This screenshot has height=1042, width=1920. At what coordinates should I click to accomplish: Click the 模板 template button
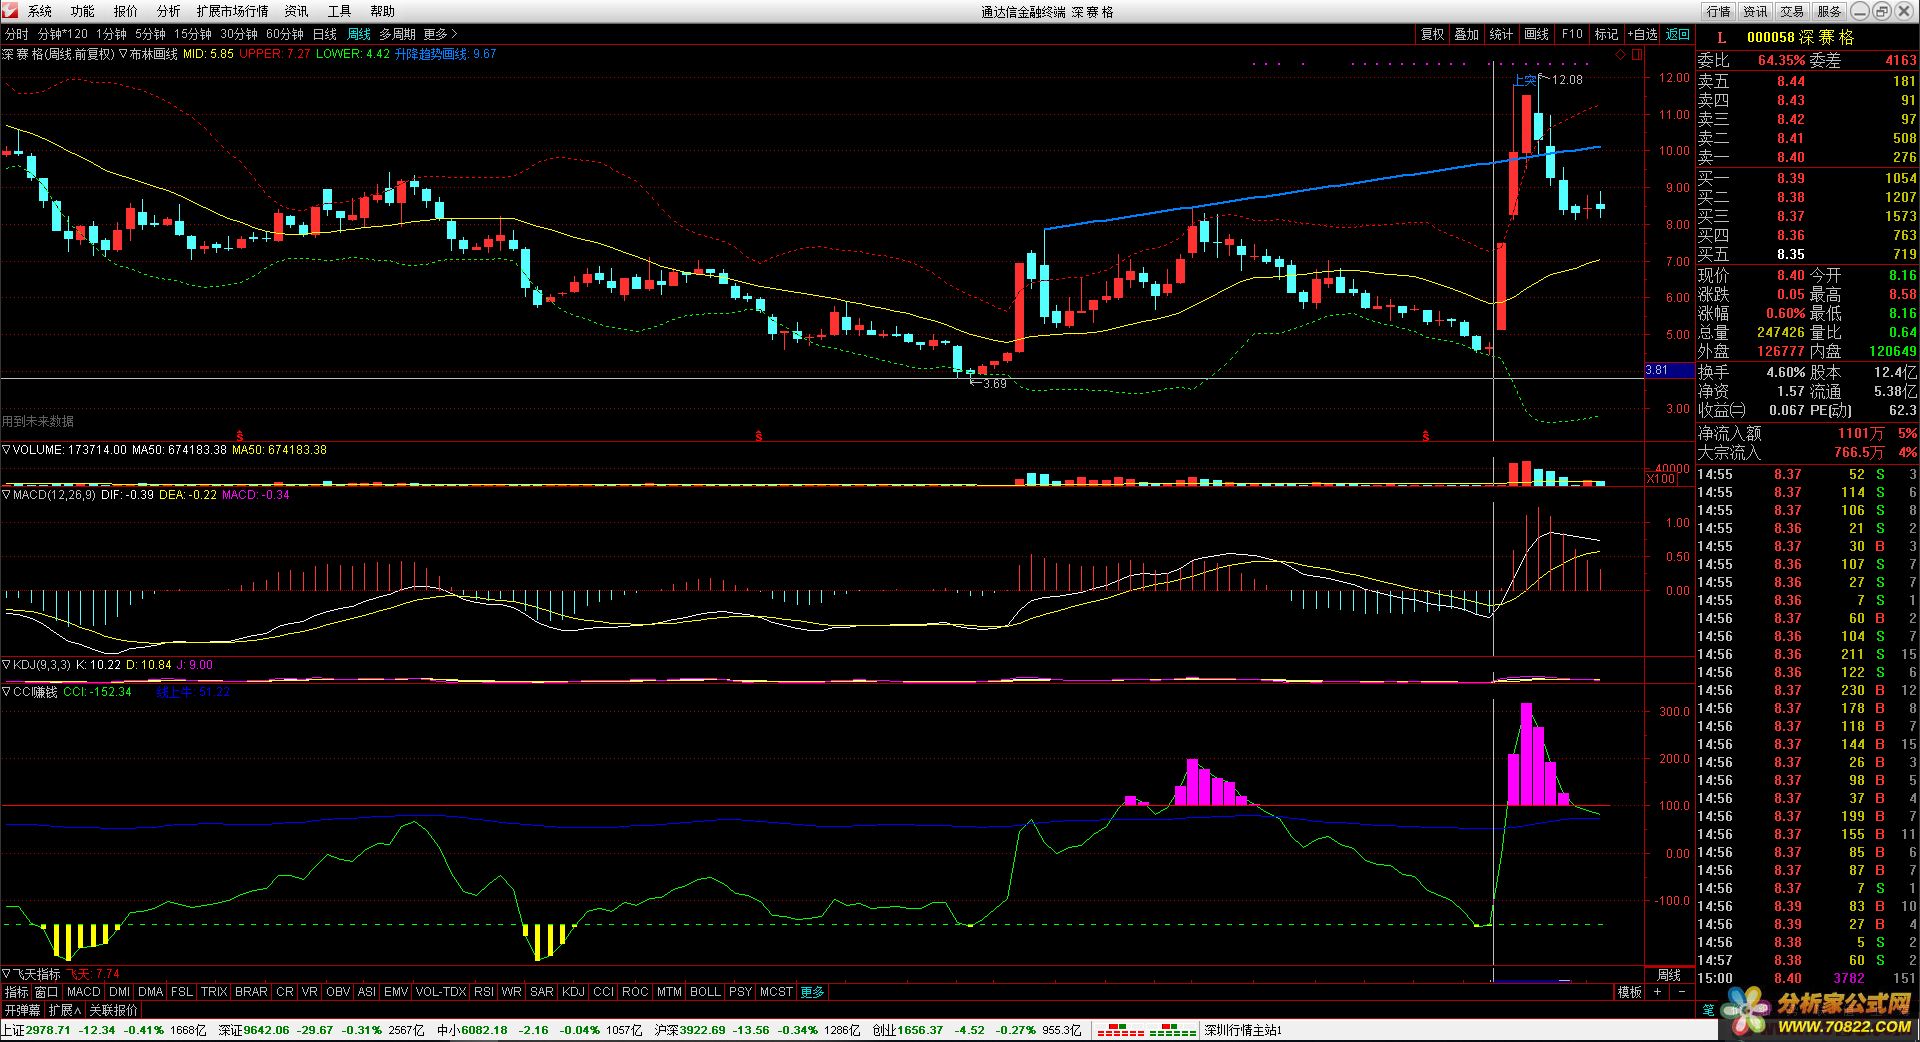click(x=1630, y=992)
